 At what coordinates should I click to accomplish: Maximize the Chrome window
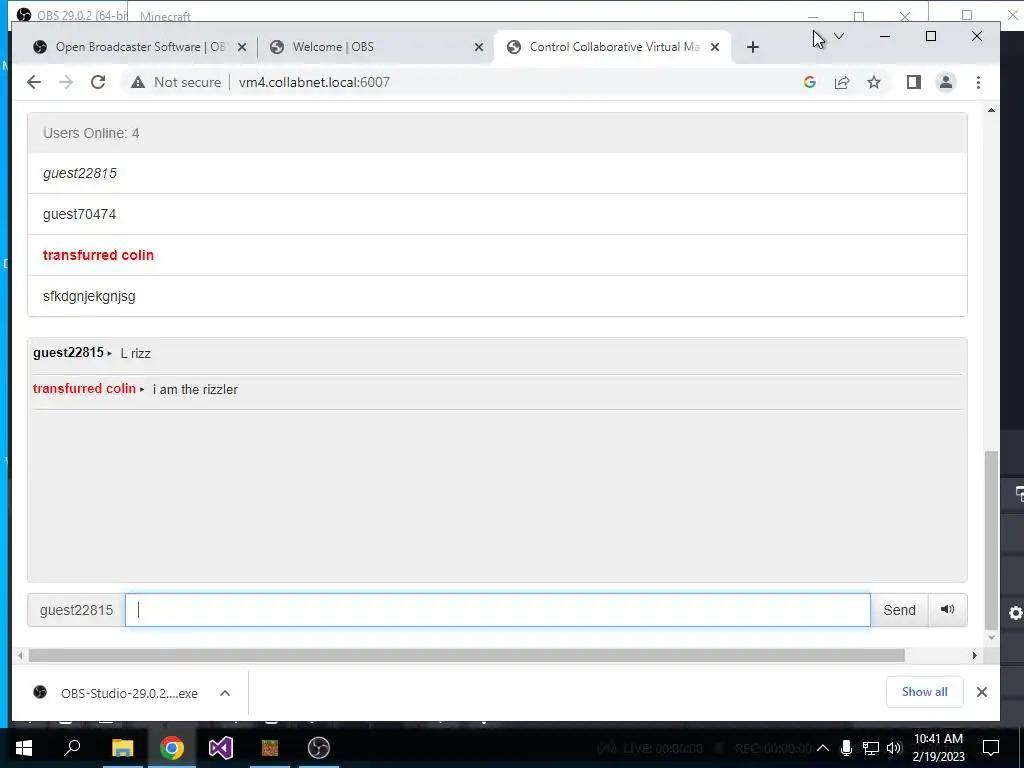coord(931,37)
